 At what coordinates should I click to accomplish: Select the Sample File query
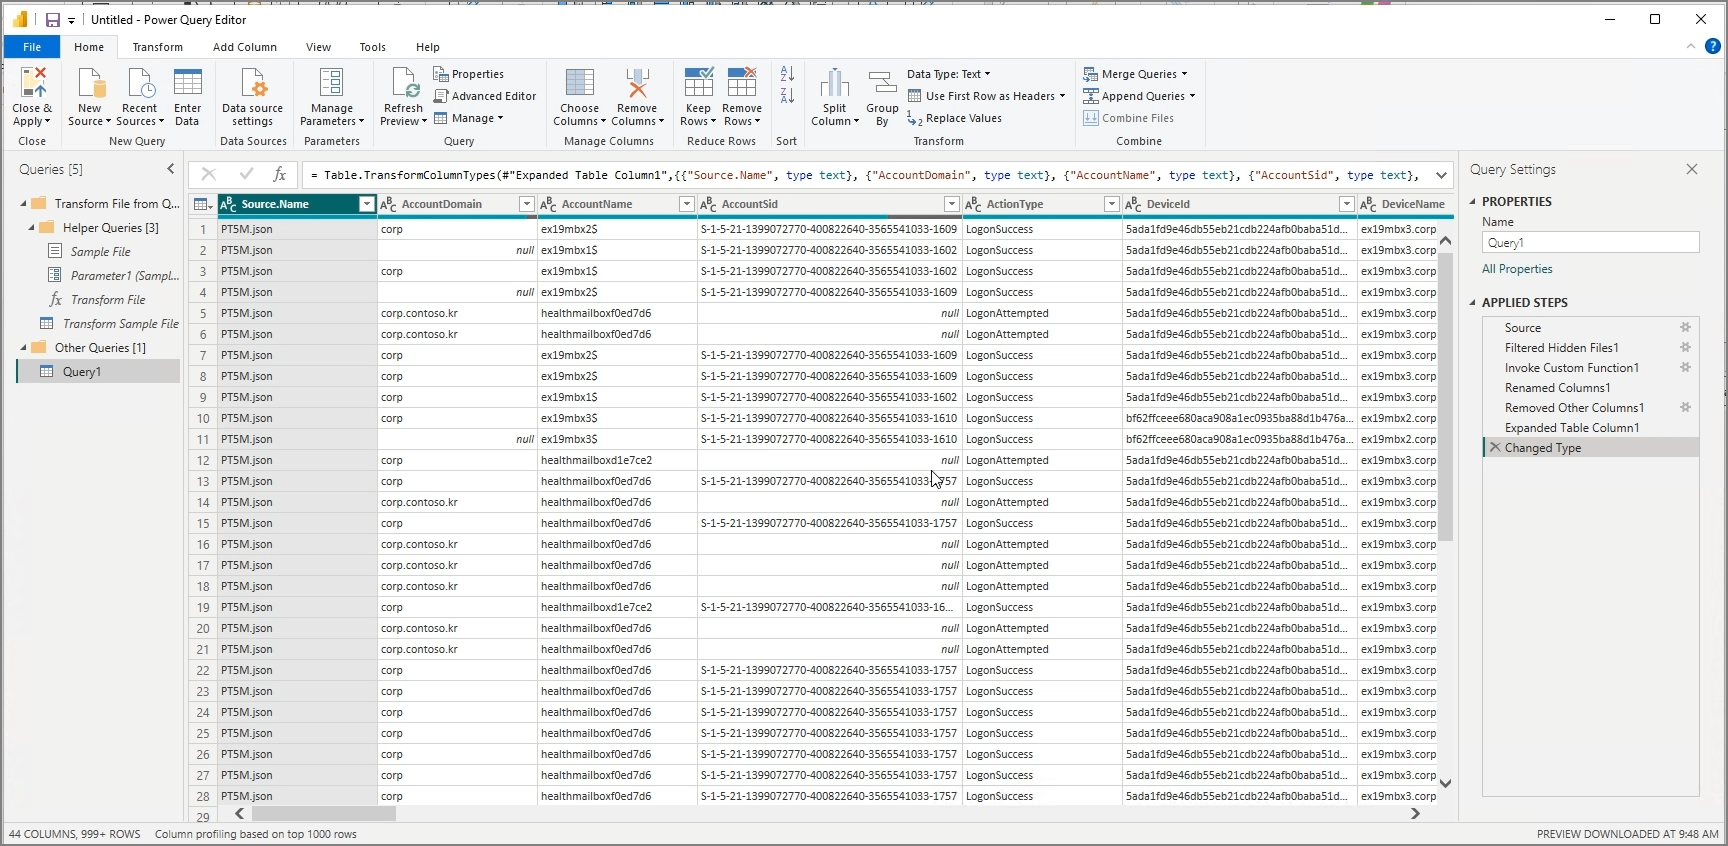click(101, 252)
